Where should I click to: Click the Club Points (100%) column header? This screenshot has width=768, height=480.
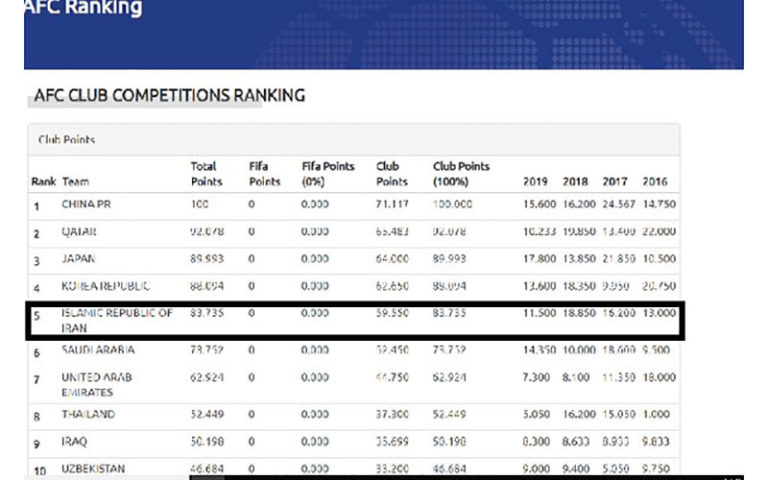(461, 174)
